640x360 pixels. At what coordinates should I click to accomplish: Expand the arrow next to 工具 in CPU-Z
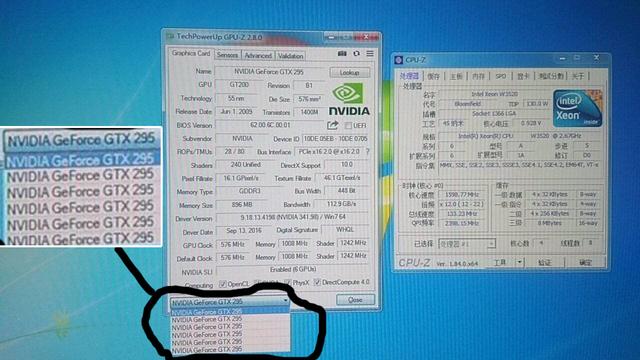tap(520, 262)
